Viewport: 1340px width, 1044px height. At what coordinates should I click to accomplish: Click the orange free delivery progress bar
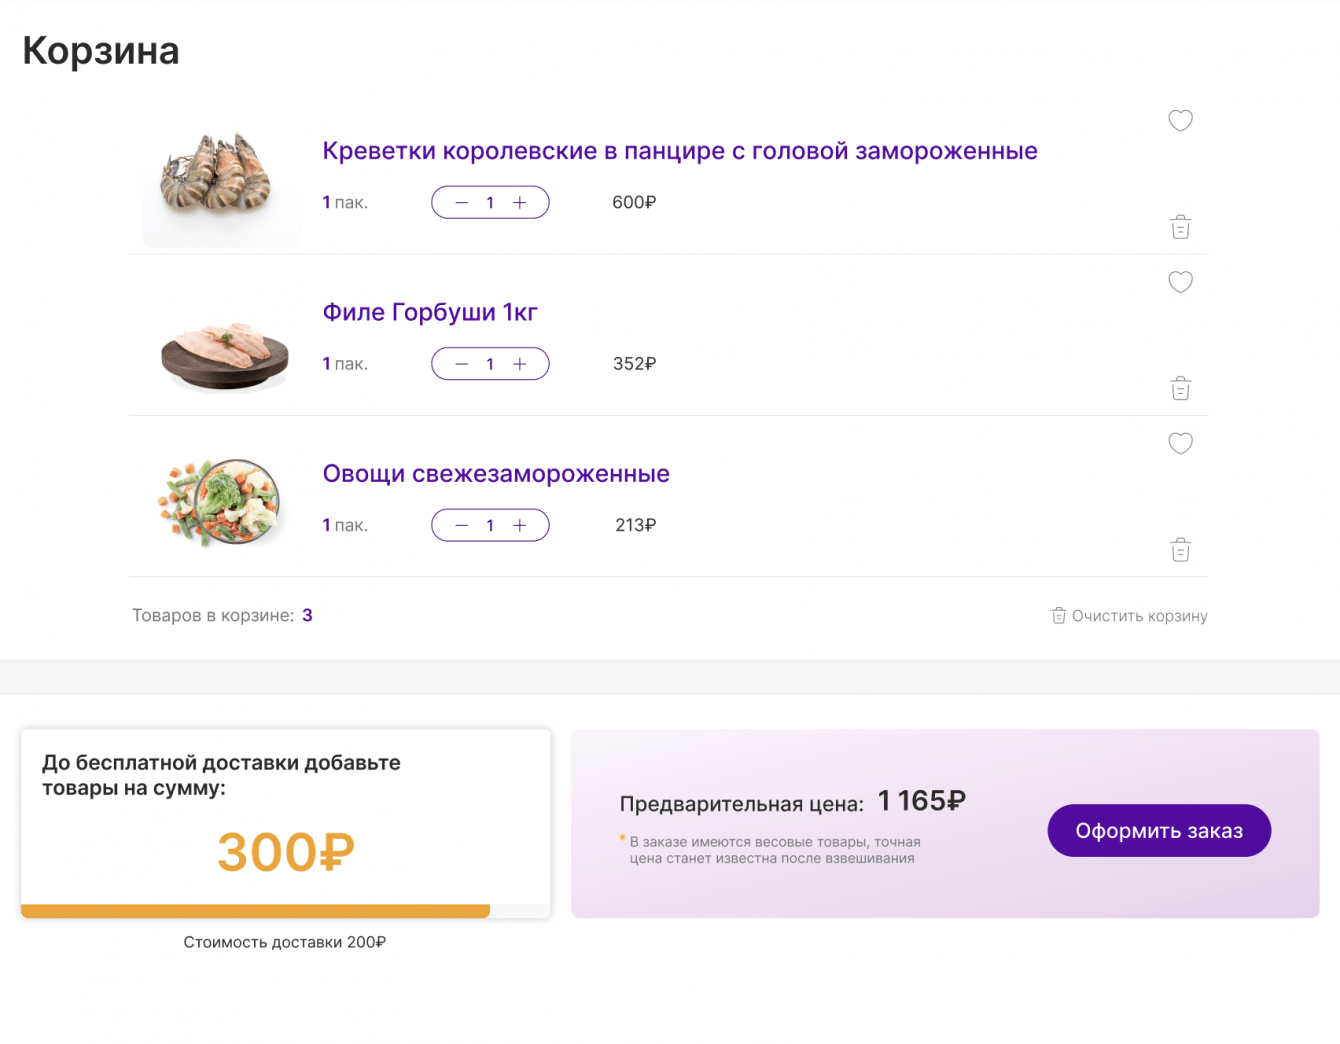click(255, 911)
